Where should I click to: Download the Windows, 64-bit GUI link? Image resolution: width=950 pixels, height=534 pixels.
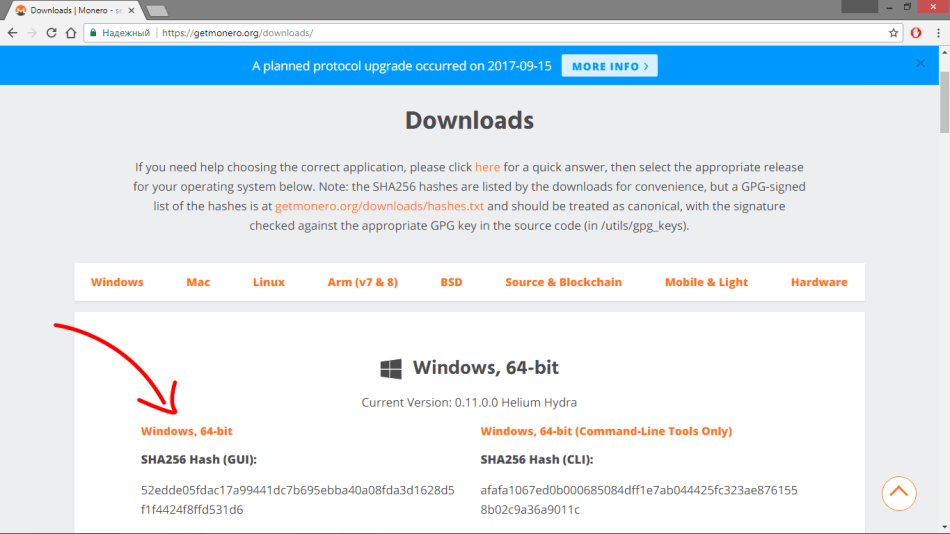(187, 431)
